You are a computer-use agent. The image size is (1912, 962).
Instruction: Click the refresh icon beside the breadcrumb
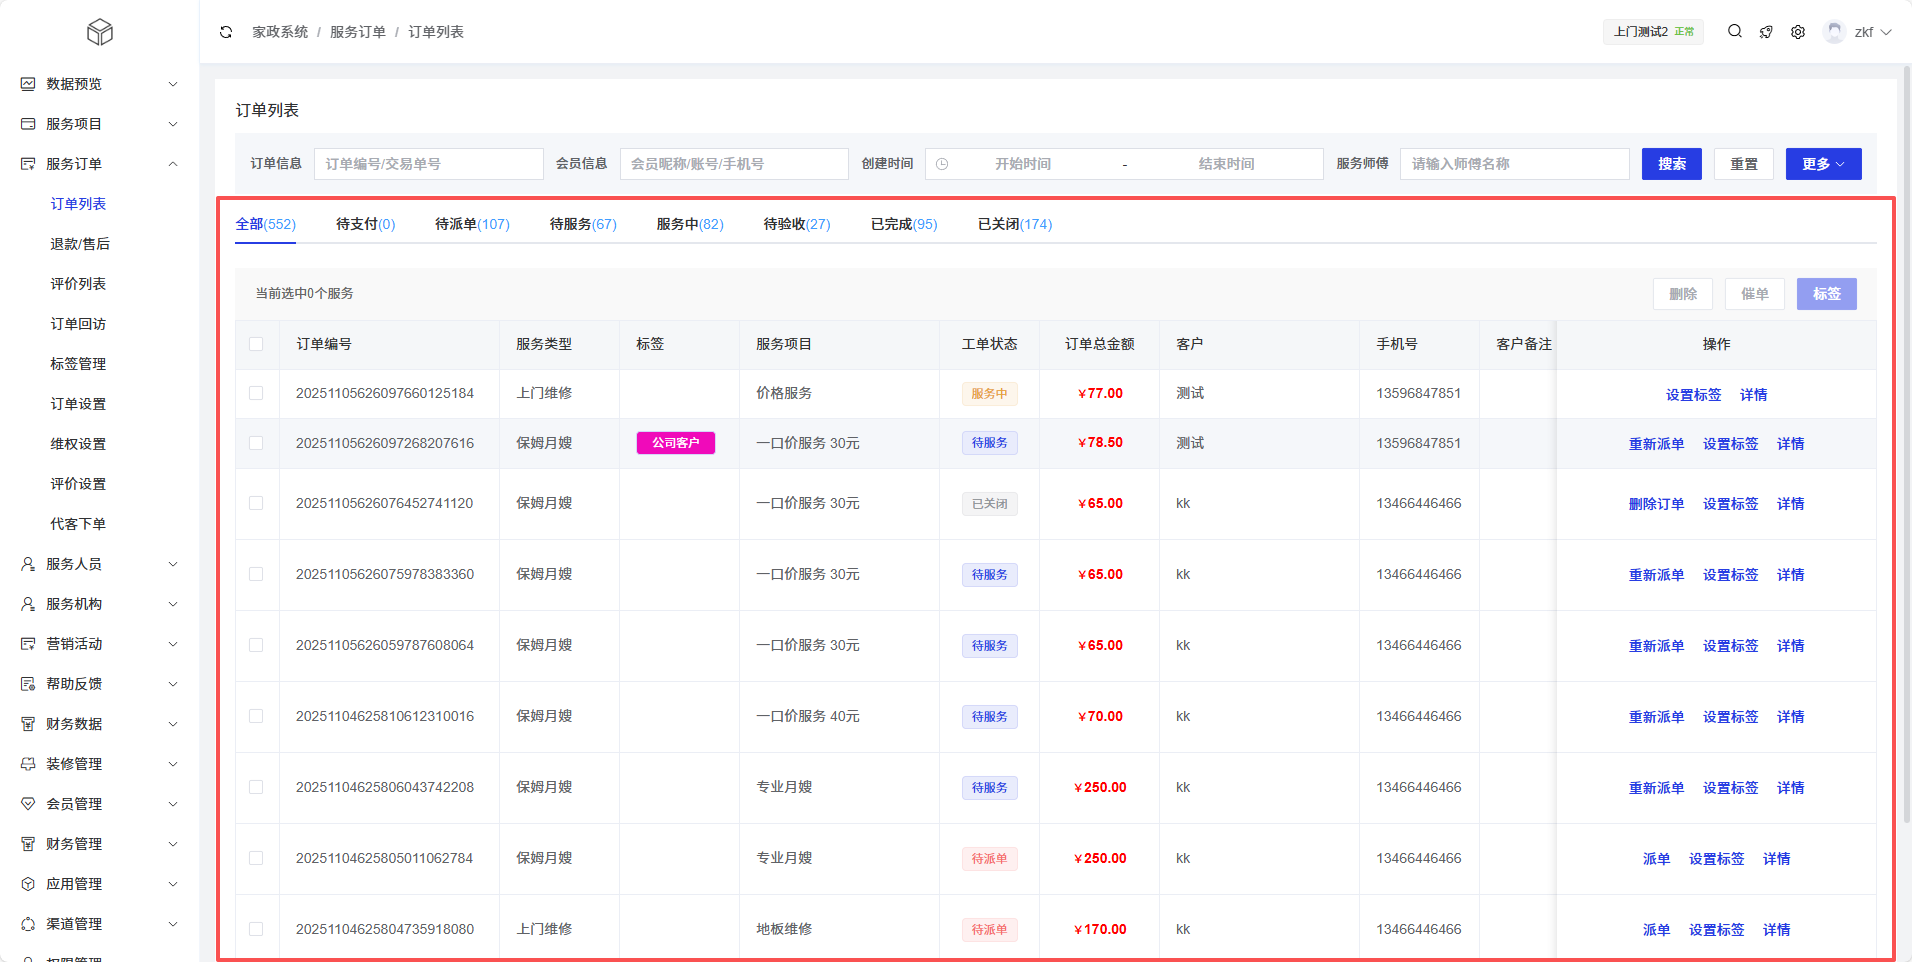pyautogui.click(x=226, y=32)
